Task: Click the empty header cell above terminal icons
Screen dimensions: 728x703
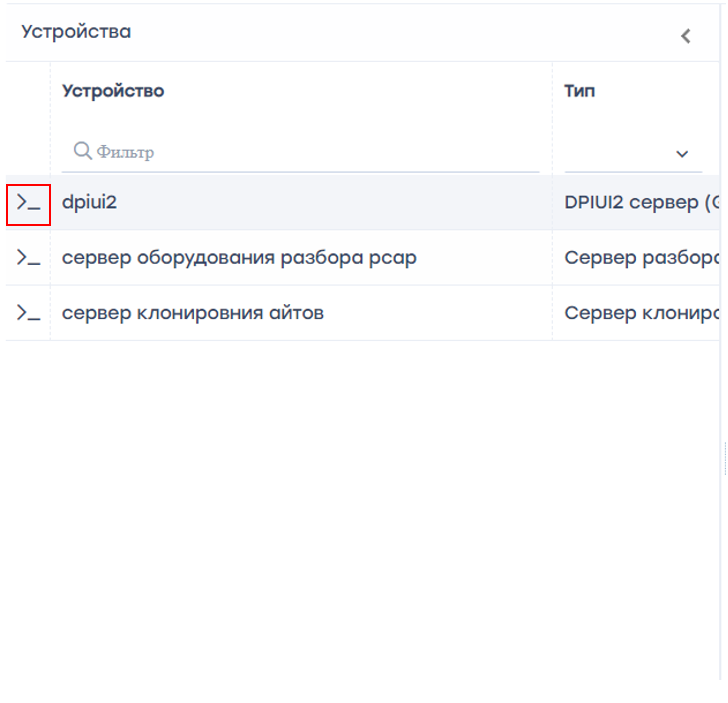Action: 28,91
